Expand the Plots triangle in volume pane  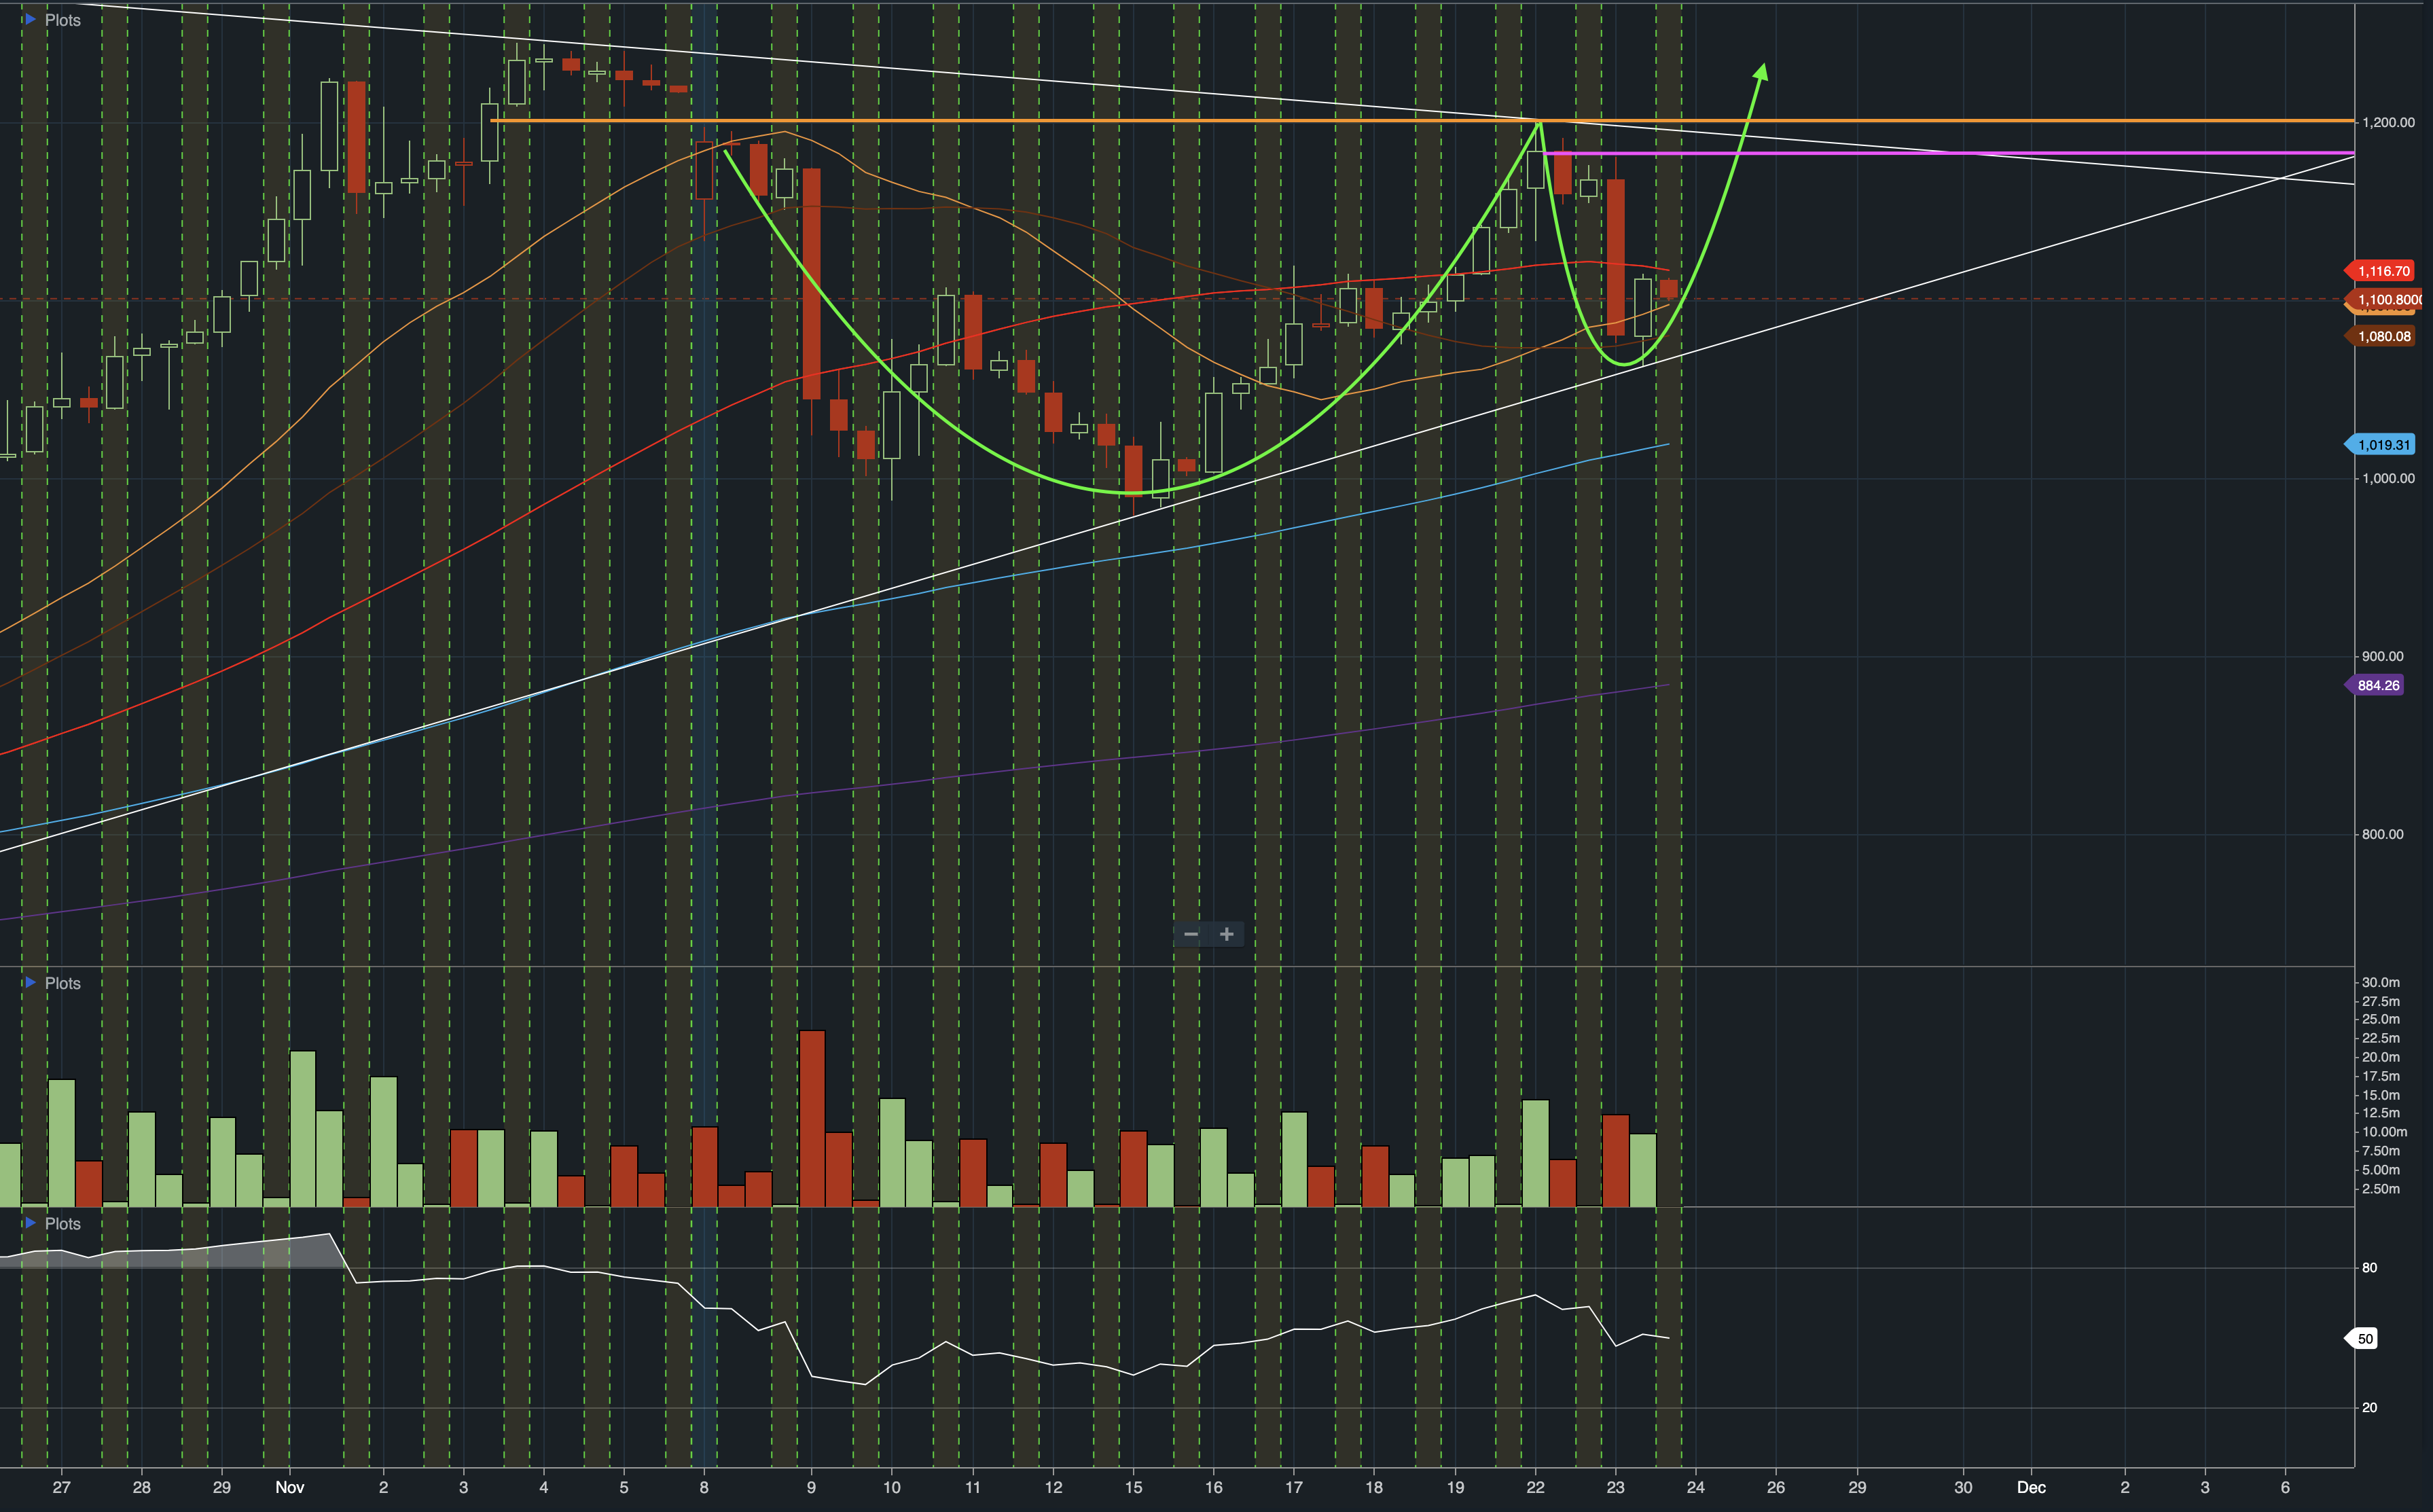pyautogui.click(x=29, y=983)
